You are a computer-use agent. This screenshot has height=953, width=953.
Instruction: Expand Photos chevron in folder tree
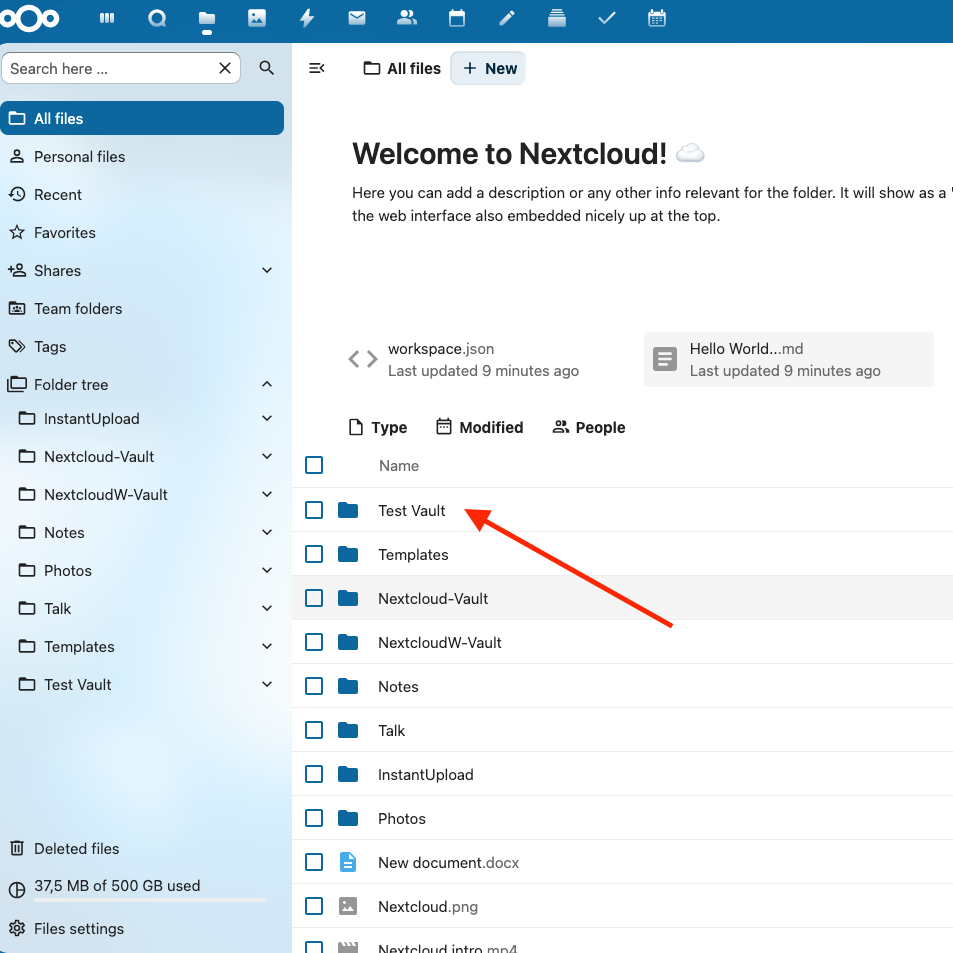coord(267,570)
